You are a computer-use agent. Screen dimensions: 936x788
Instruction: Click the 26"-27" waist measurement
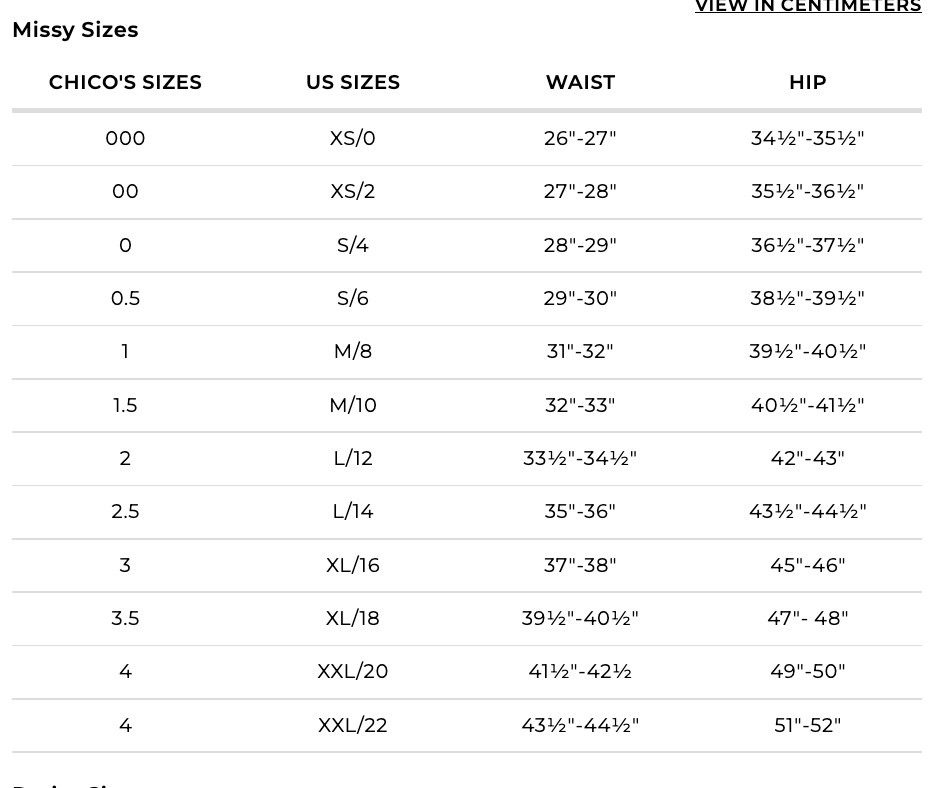pos(580,138)
